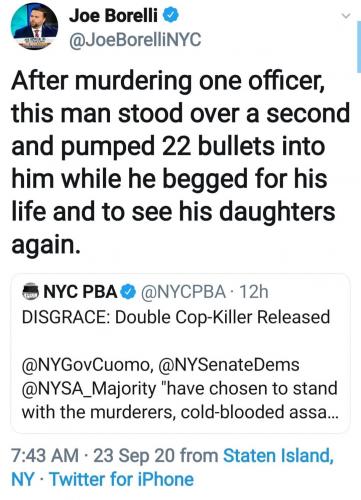
Task: Open the truncated quoted text ending 'assa…'
Action: click(x=180, y=412)
